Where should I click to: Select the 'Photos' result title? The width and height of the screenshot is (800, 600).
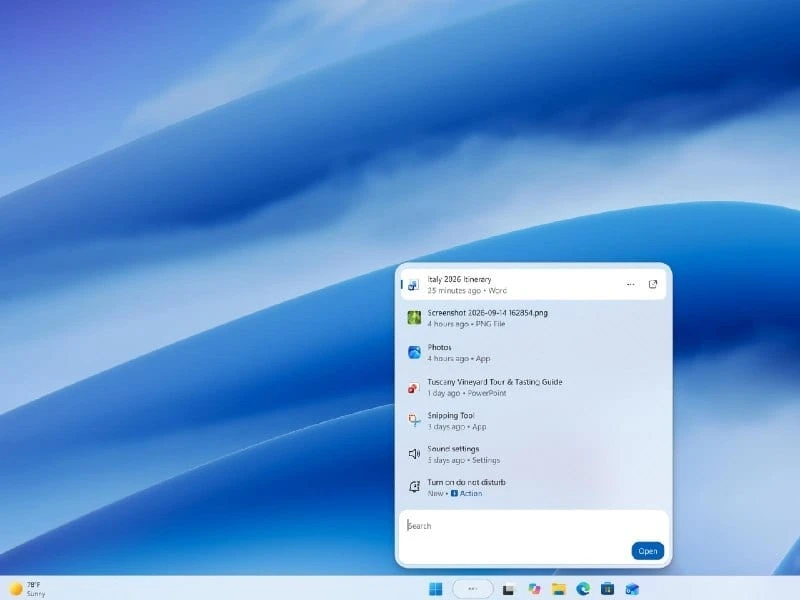point(439,347)
